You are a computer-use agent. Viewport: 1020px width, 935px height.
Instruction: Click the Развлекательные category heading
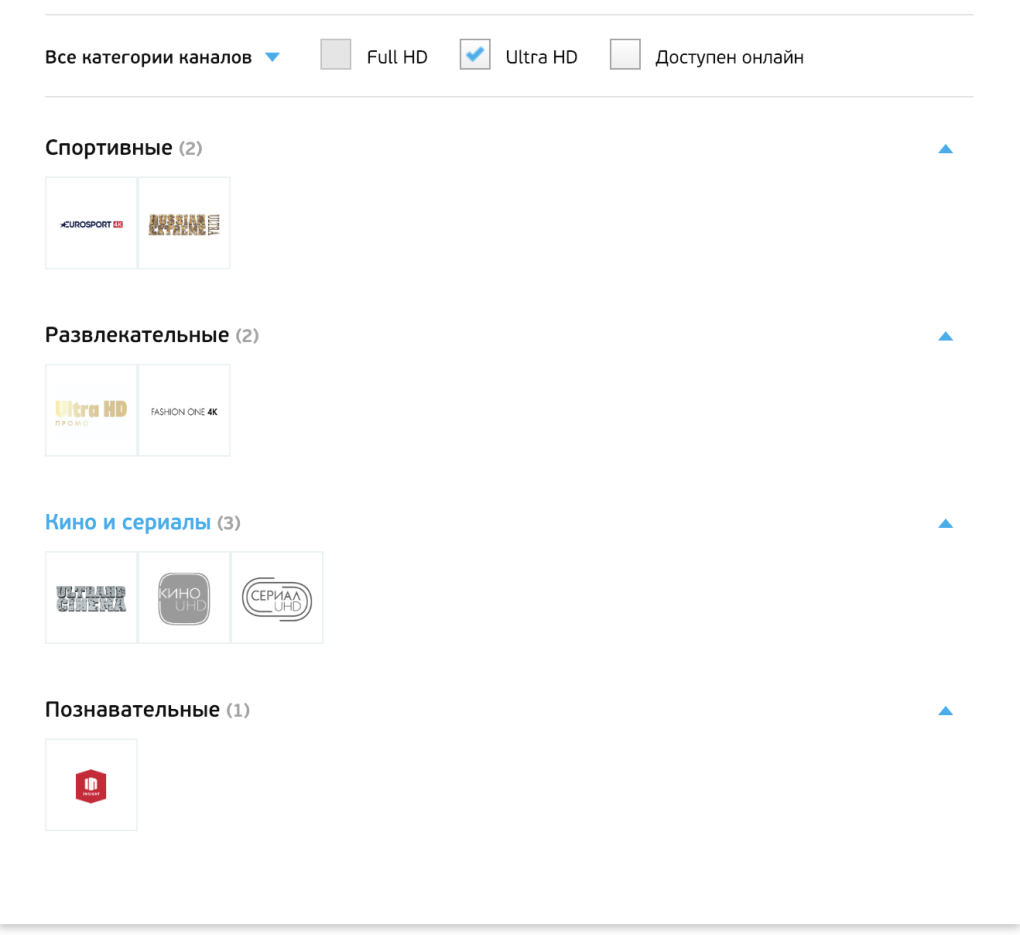tap(137, 335)
